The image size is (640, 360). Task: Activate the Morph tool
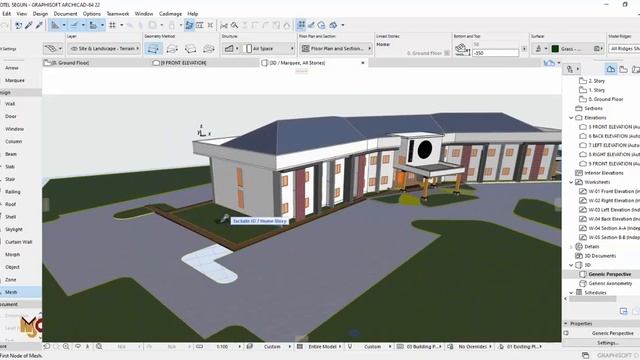pos(12,254)
